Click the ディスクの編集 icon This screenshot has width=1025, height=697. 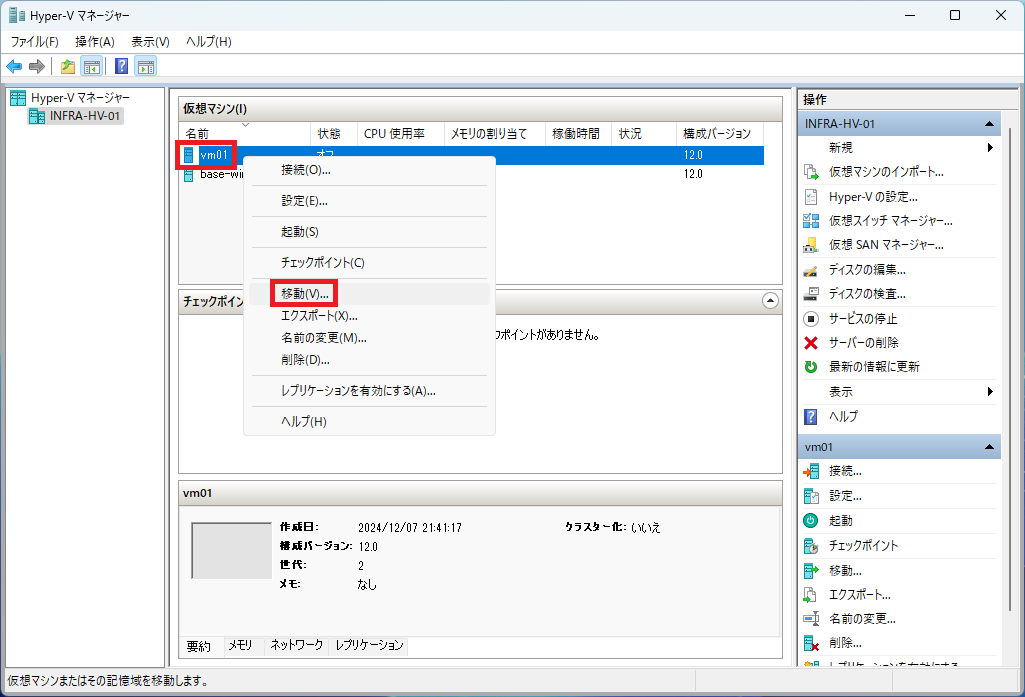[811, 270]
